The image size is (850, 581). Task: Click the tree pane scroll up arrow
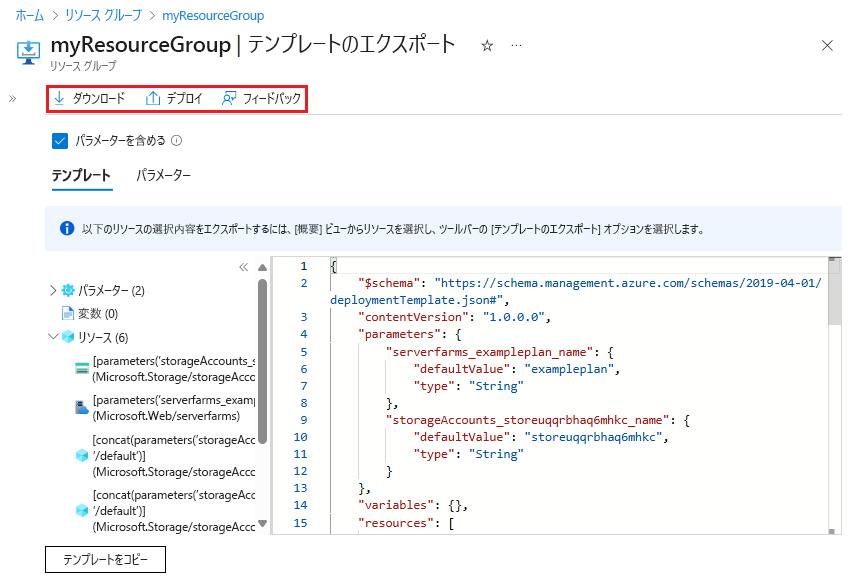click(262, 267)
